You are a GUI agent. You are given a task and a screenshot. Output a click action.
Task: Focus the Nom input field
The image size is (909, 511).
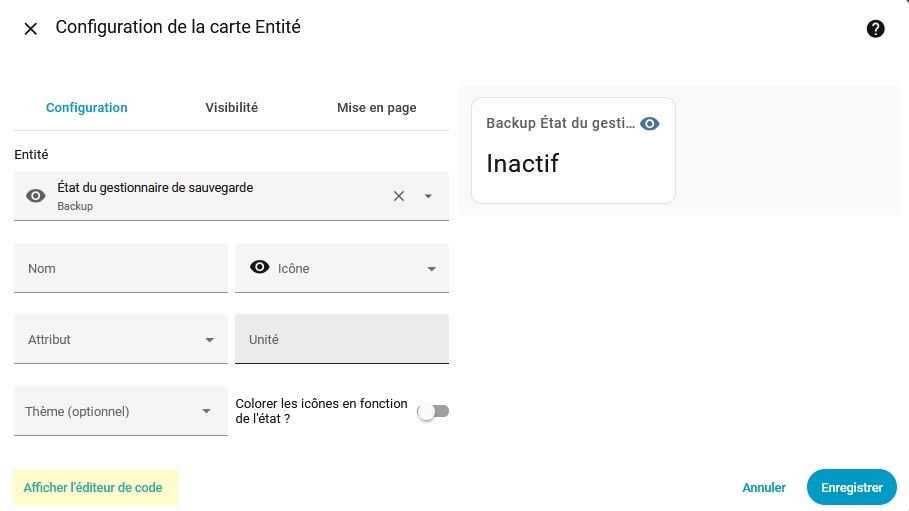[x=120, y=268]
